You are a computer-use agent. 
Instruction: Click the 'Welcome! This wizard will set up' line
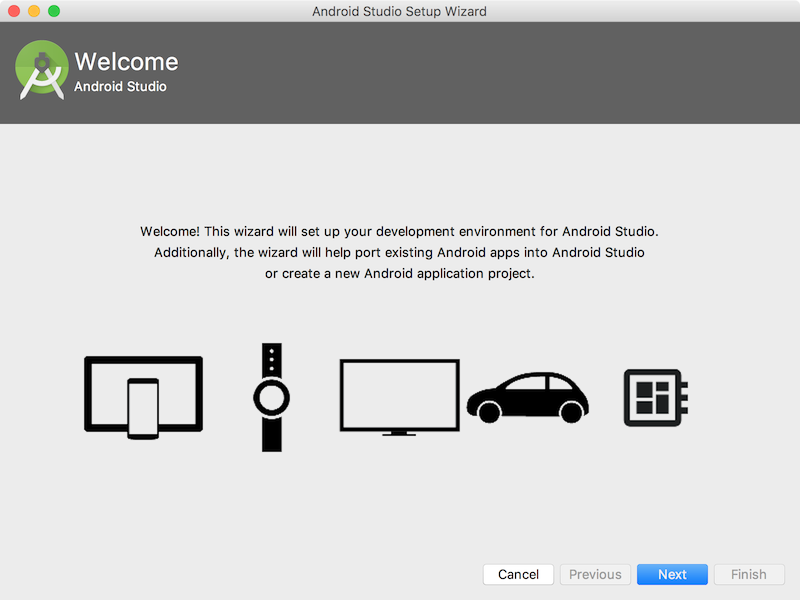coord(399,232)
